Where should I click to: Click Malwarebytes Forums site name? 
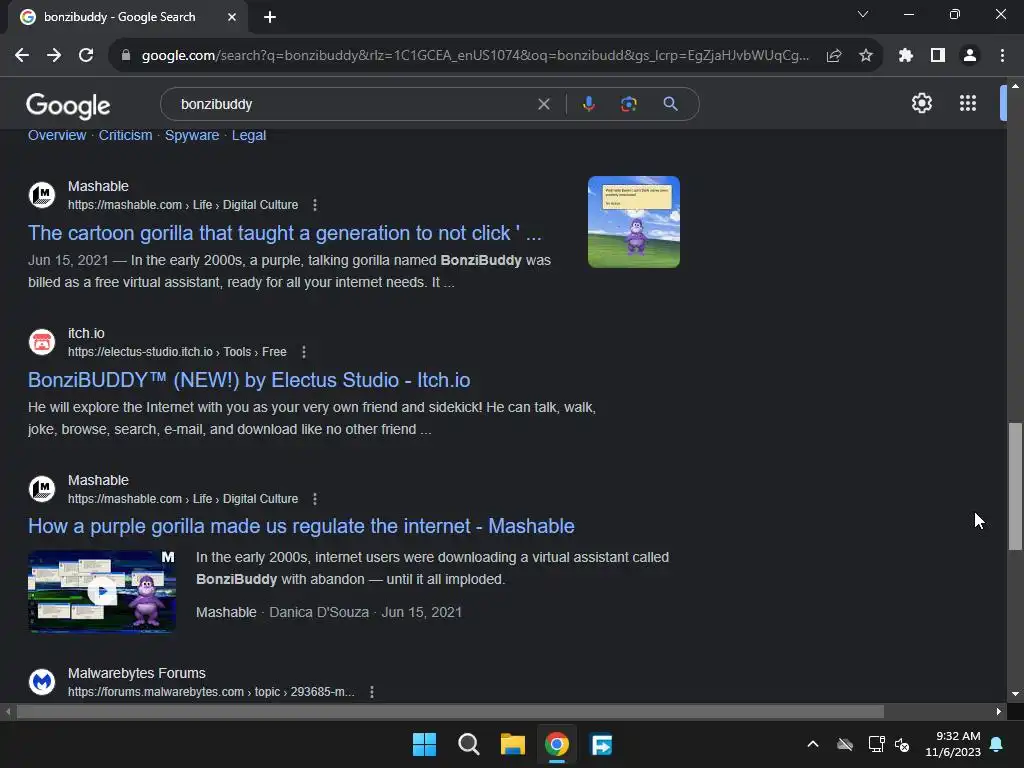pyautogui.click(x=136, y=673)
